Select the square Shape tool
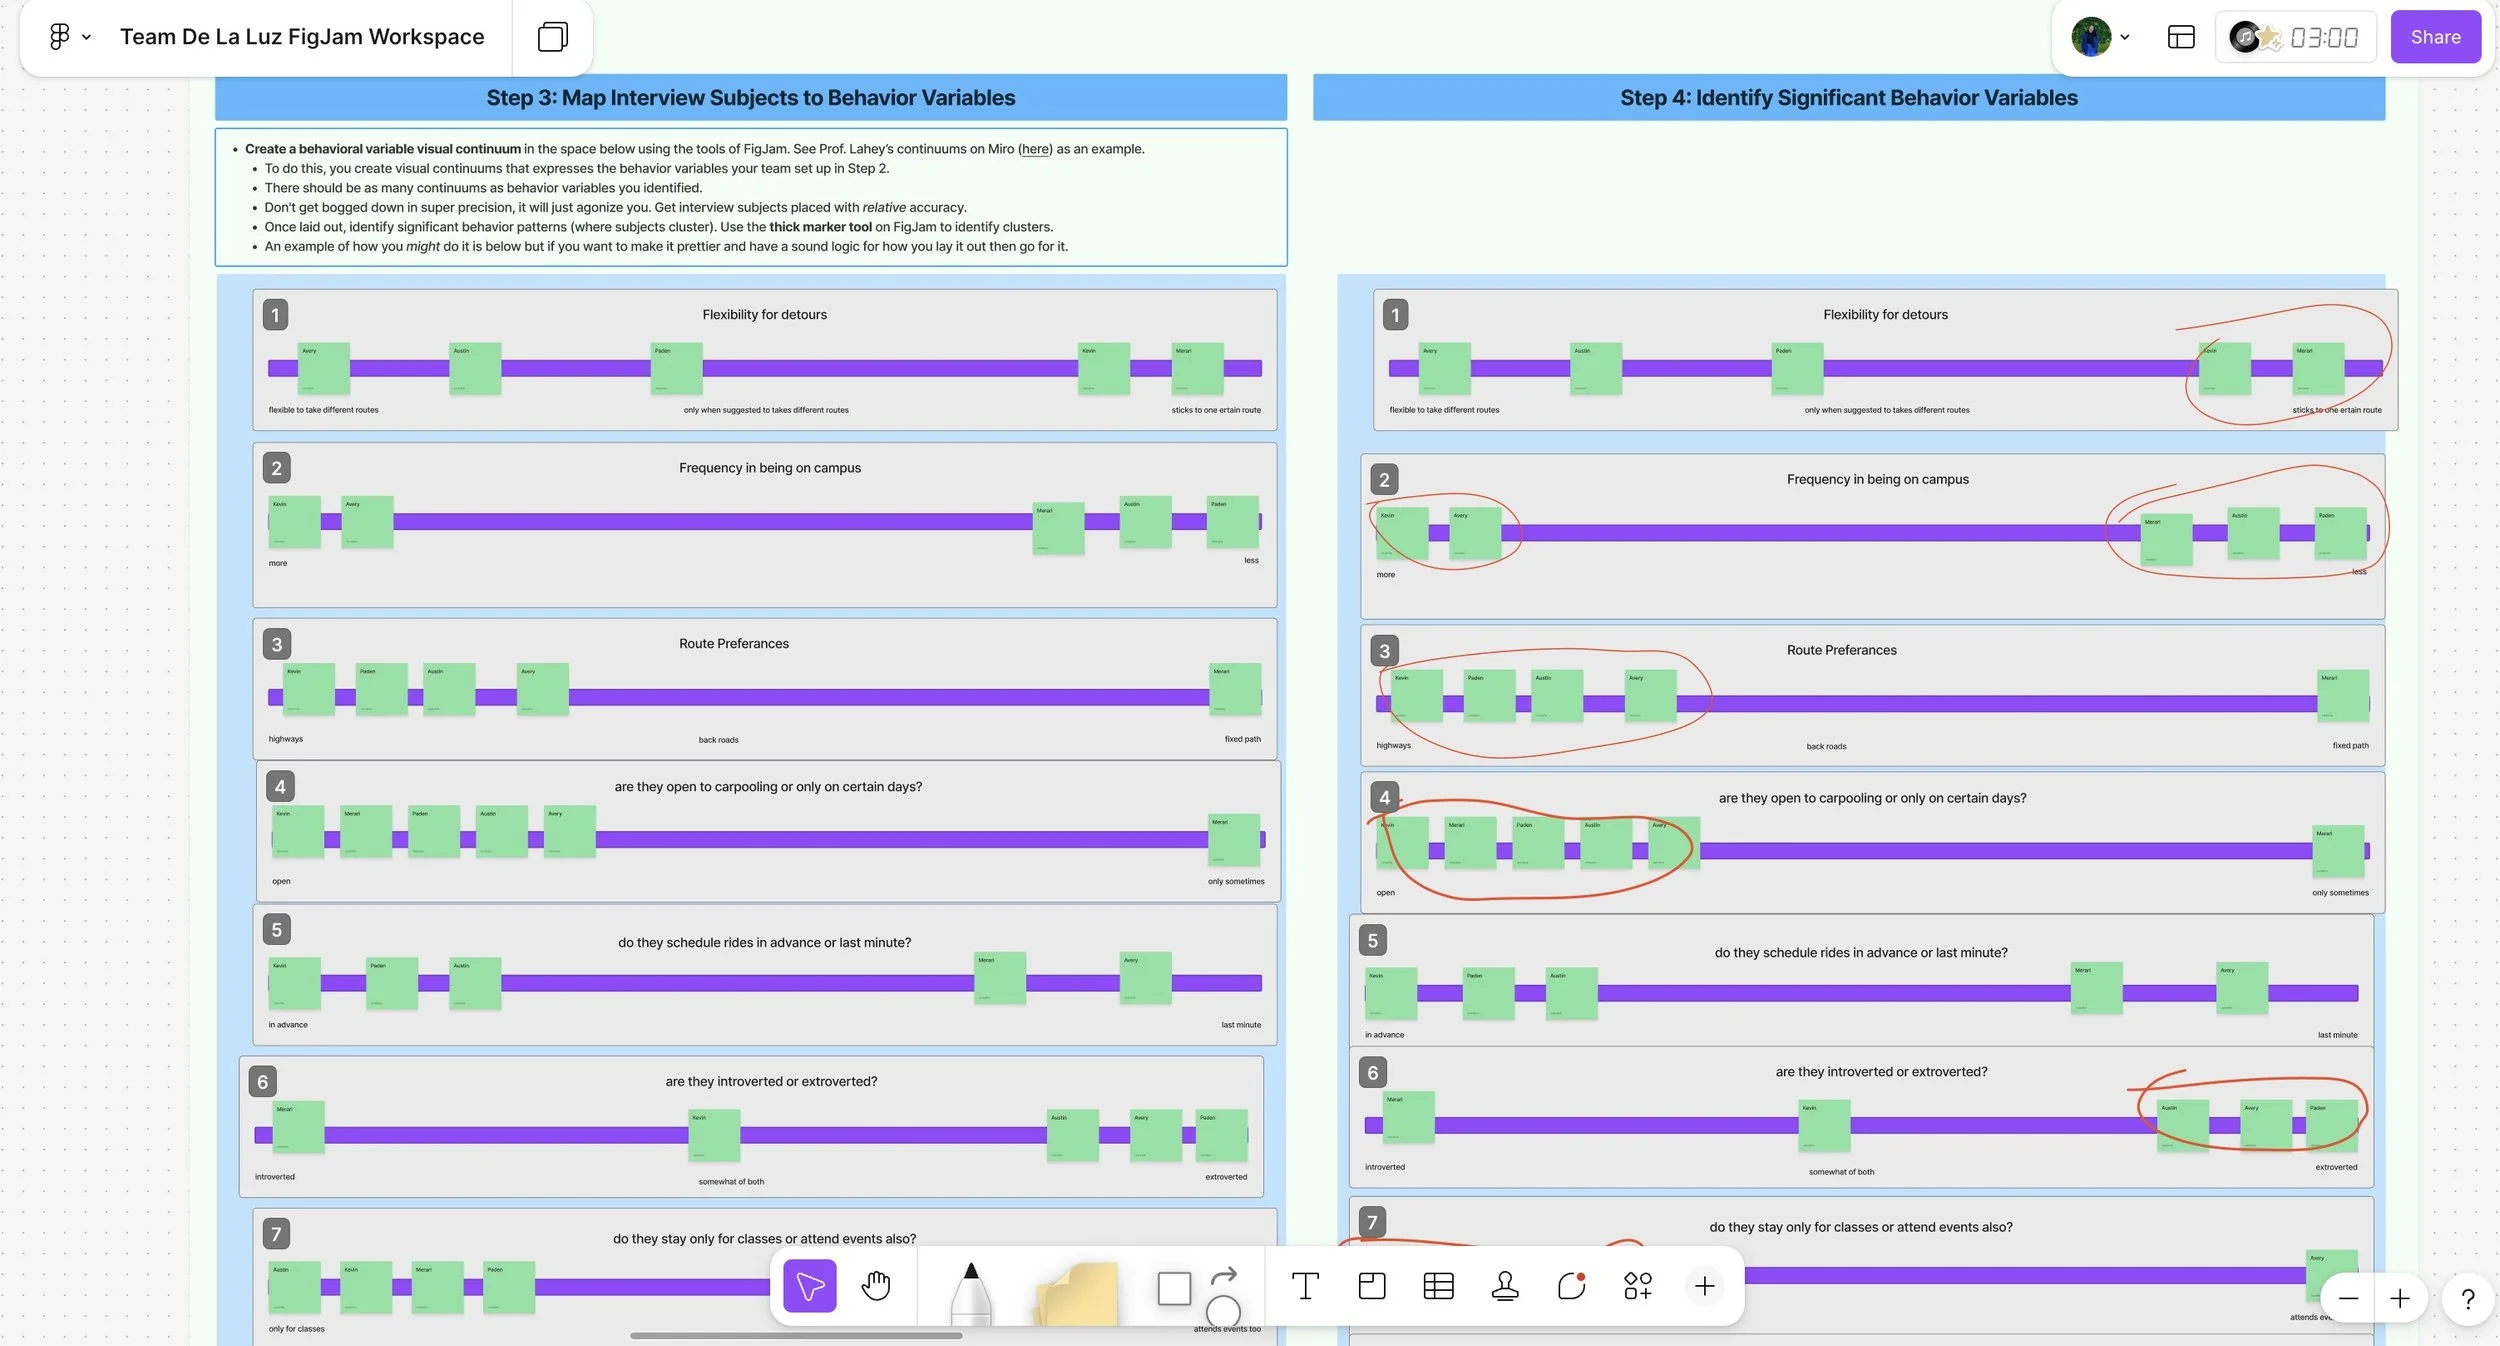 1174,1288
